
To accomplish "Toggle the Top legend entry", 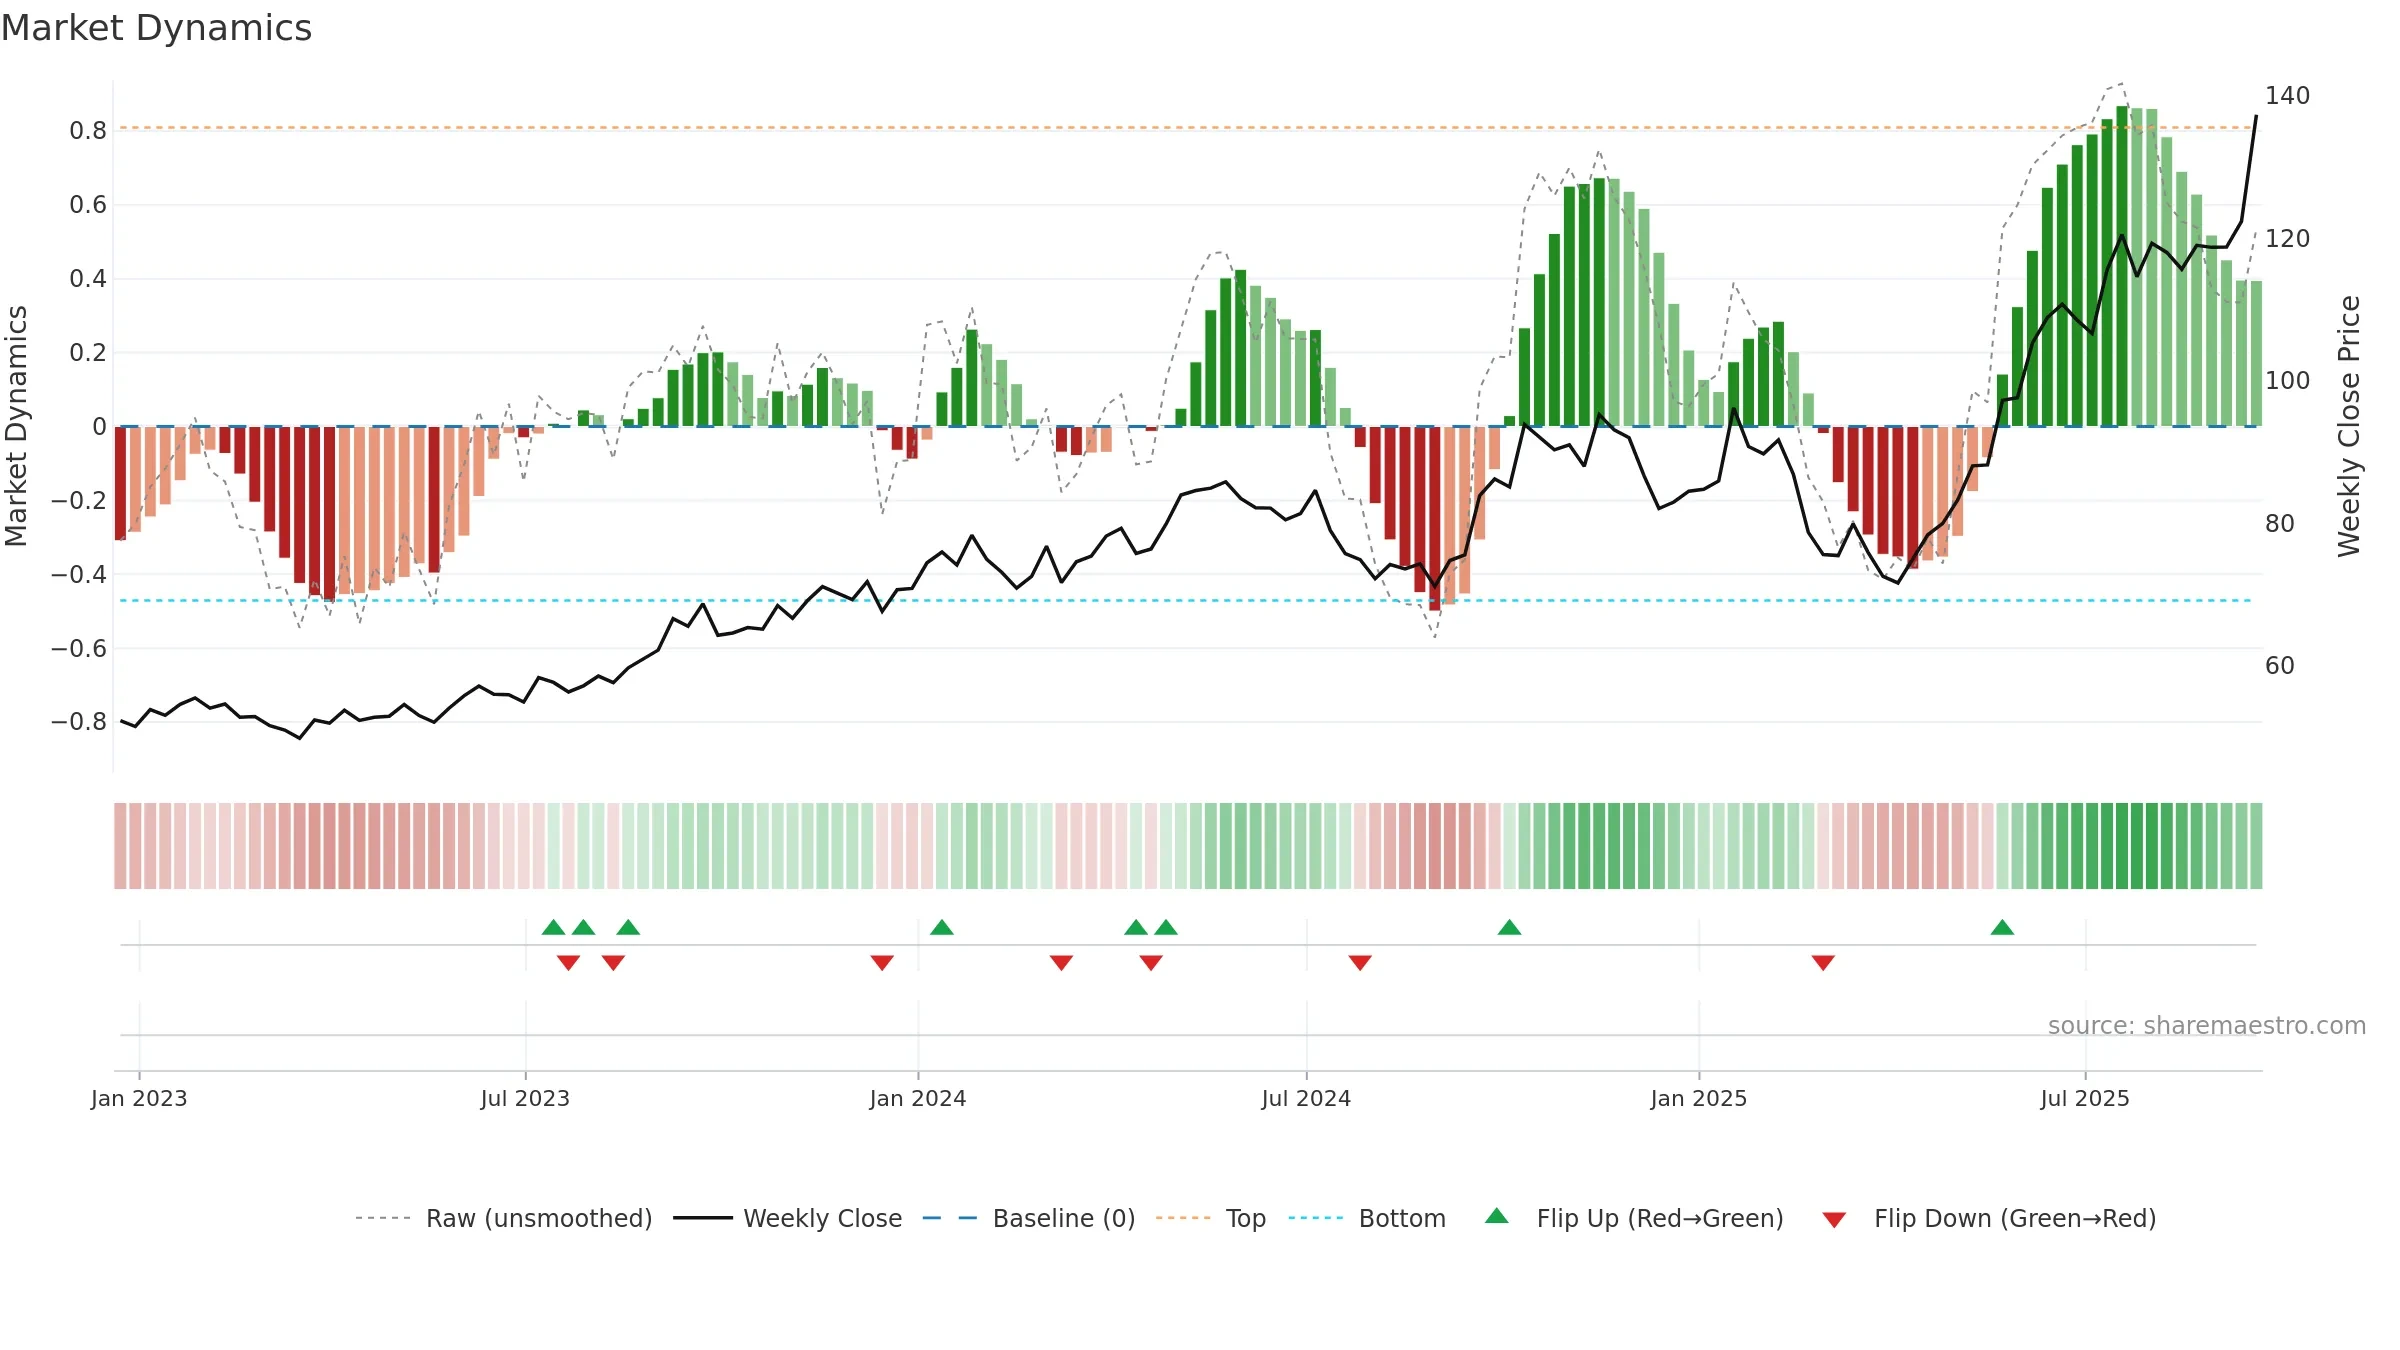I will (1211, 1218).
